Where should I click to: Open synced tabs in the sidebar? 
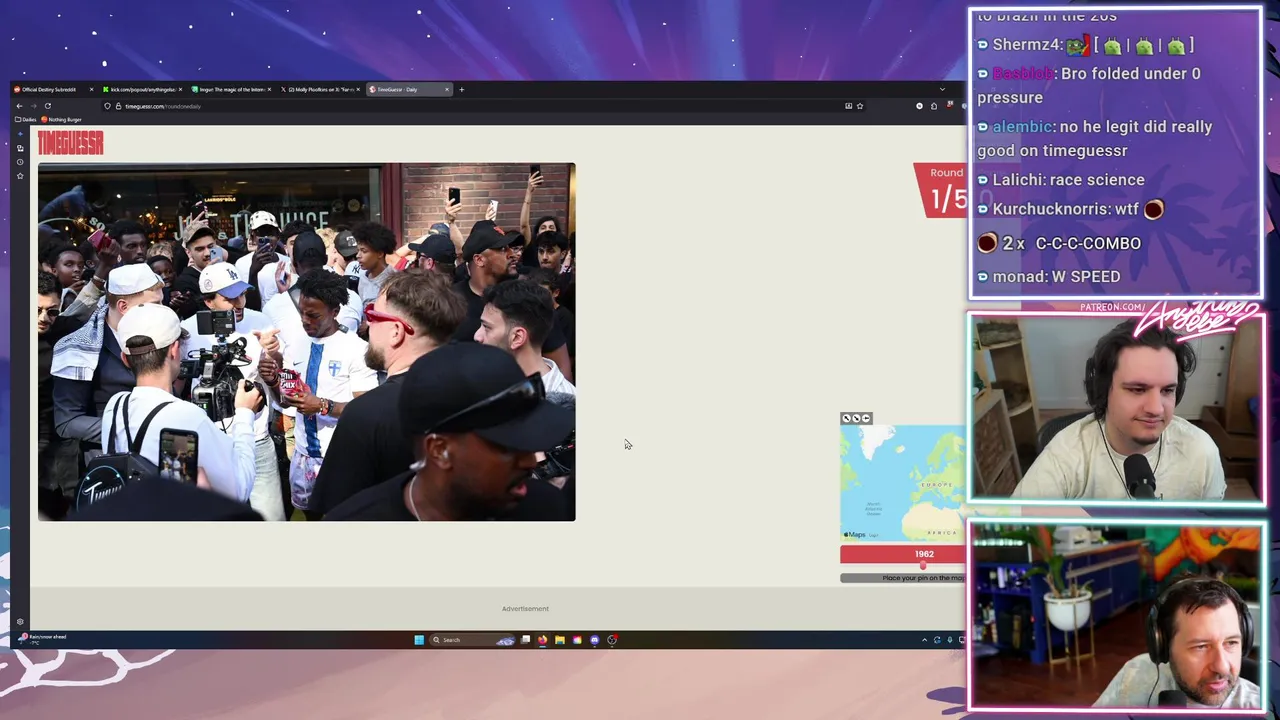tap(20, 148)
